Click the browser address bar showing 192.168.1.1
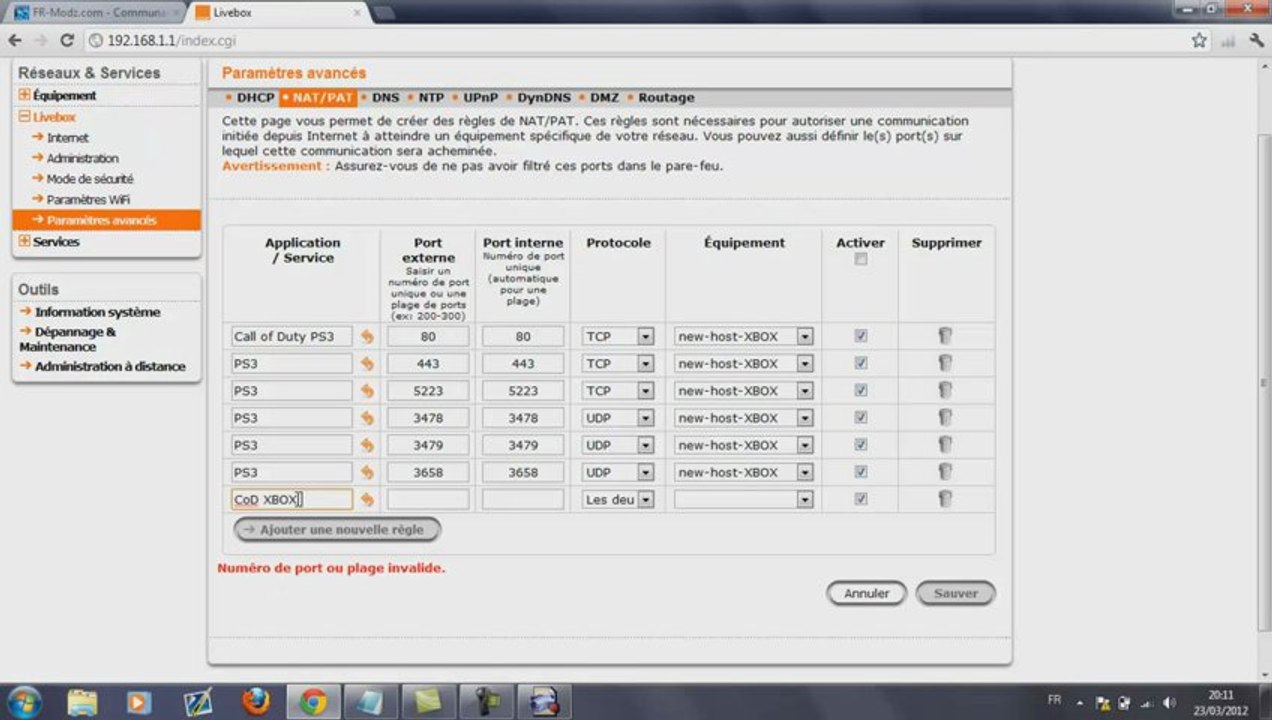Image resolution: width=1272 pixels, height=720 pixels. point(635,41)
